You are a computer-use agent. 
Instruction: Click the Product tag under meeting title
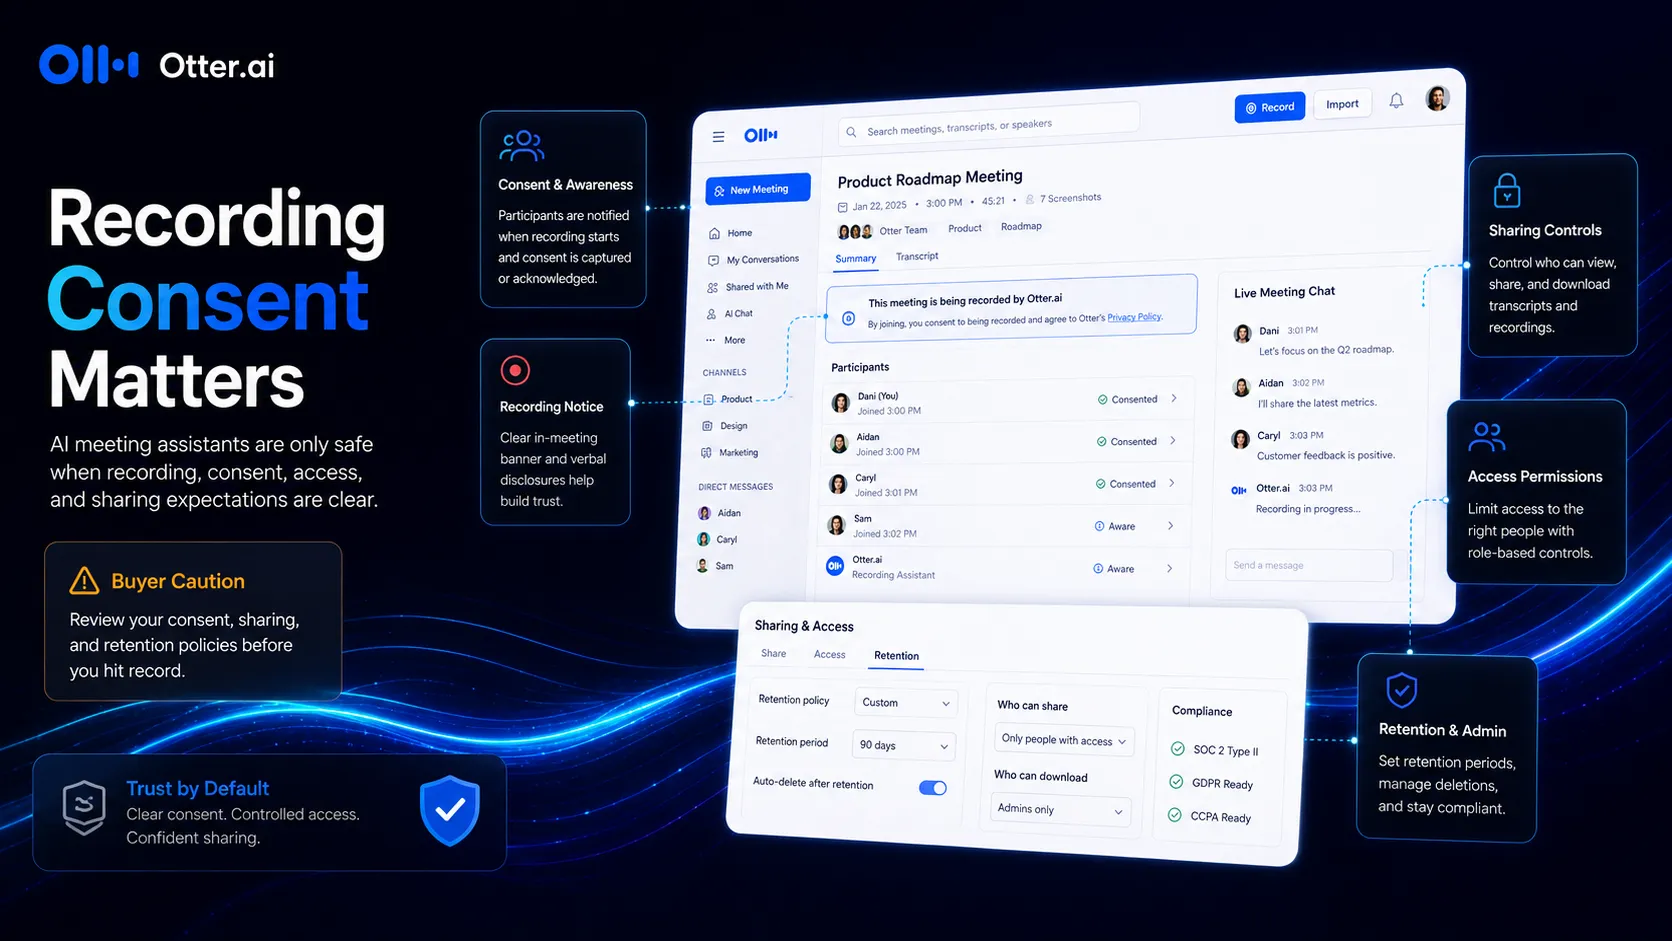click(964, 229)
